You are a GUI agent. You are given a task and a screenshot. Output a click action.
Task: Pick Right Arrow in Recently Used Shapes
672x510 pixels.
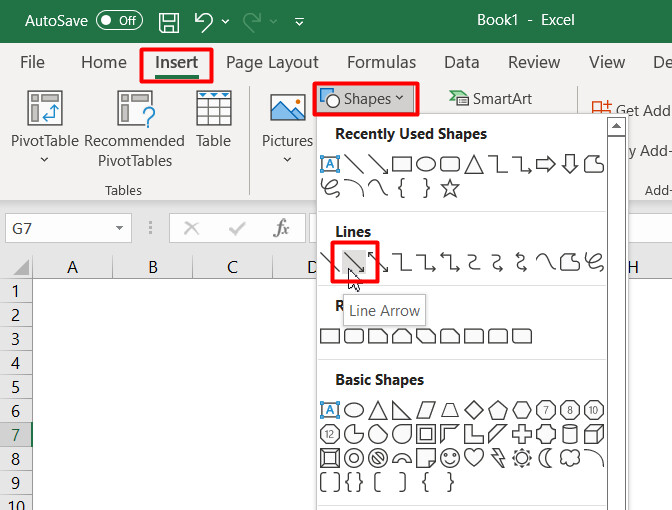(x=546, y=164)
